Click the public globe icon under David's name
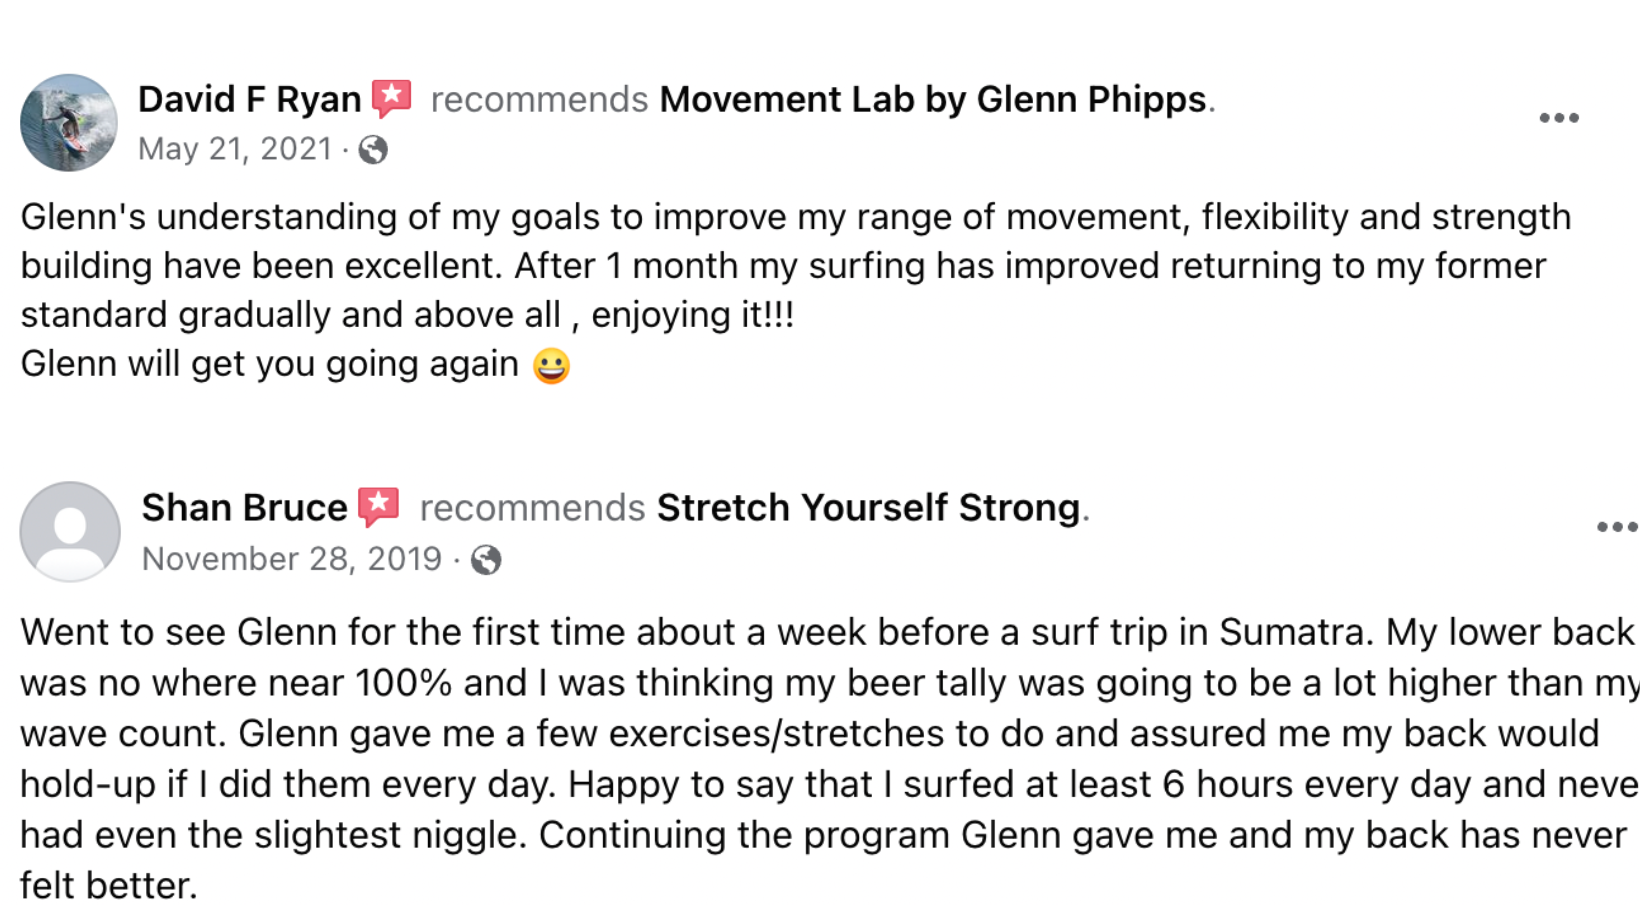The image size is (1640, 924). tap(373, 150)
